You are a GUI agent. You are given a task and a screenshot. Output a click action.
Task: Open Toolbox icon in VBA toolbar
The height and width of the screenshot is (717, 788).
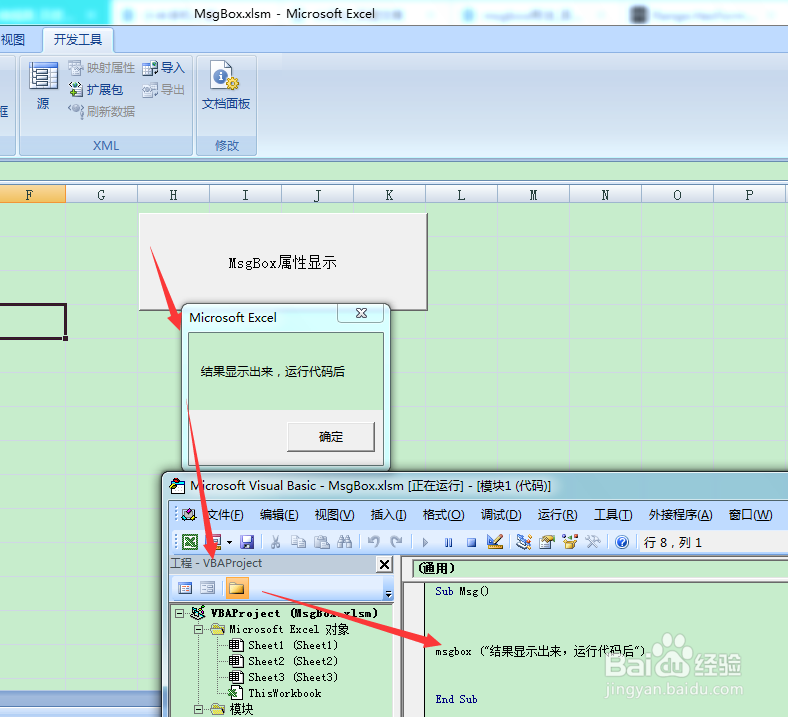coord(593,542)
